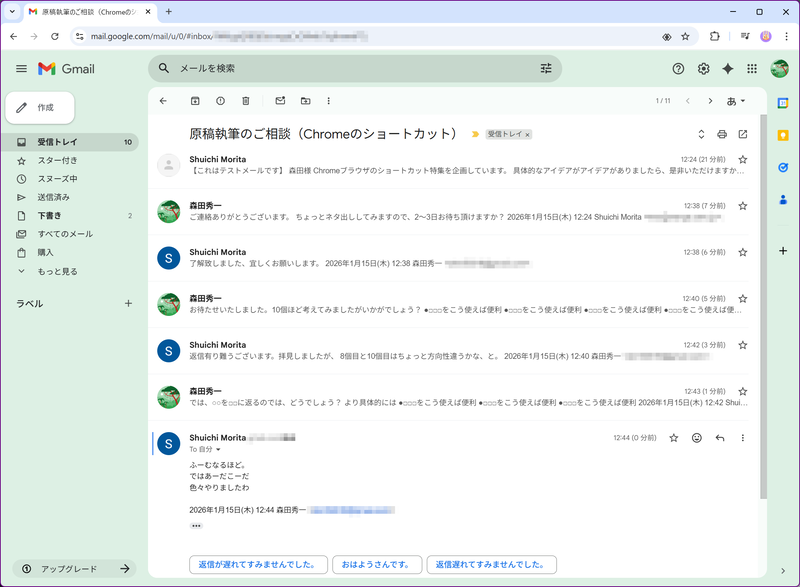This screenshot has width=800, height=587.
Task: Expand もっと見る in the sidebar
Action: (x=70, y=271)
